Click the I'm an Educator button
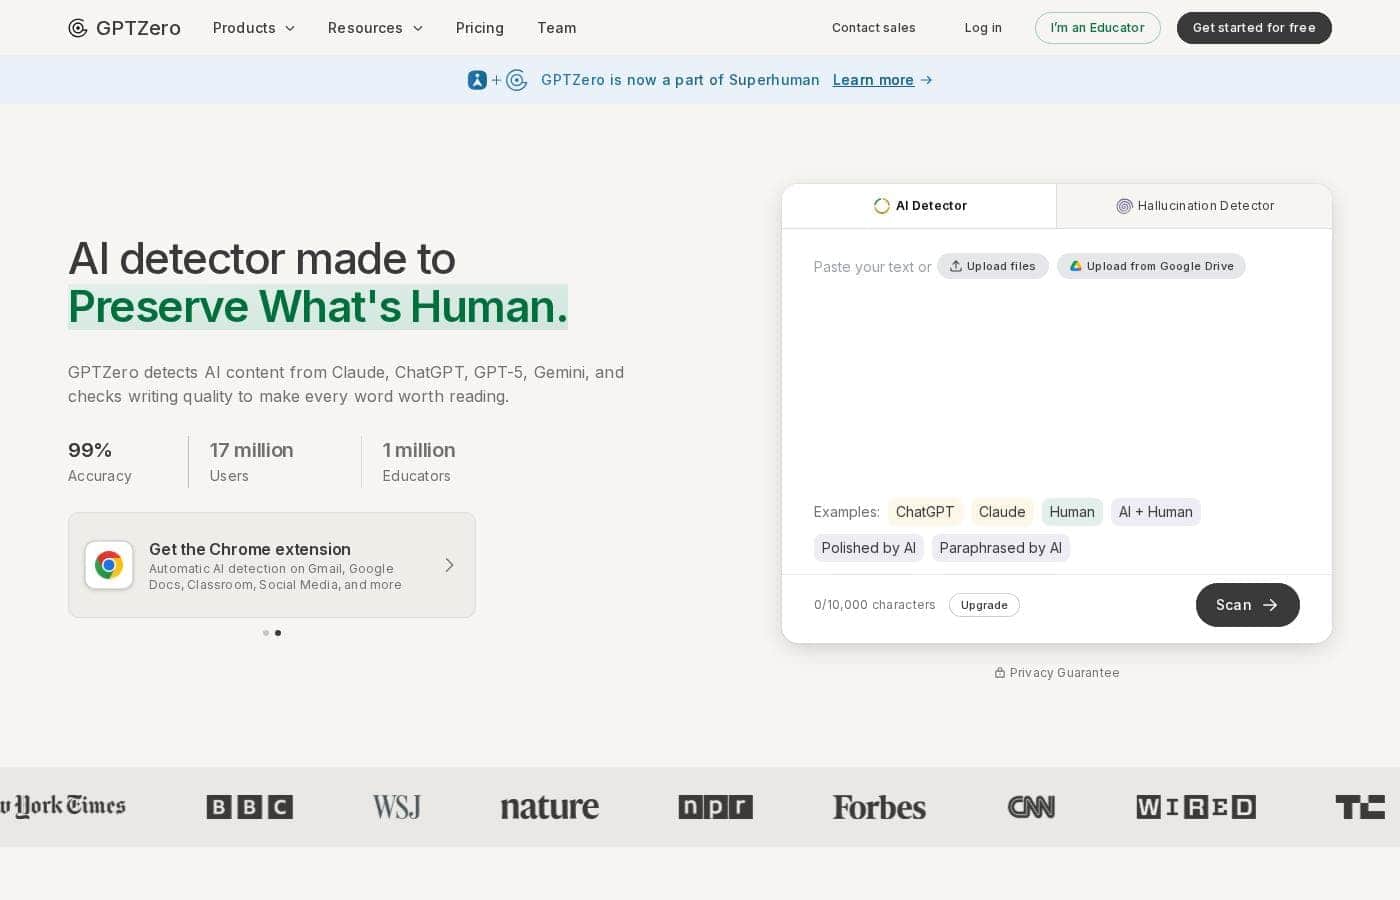The image size is (1400, 900). [x=1098, y=28]
